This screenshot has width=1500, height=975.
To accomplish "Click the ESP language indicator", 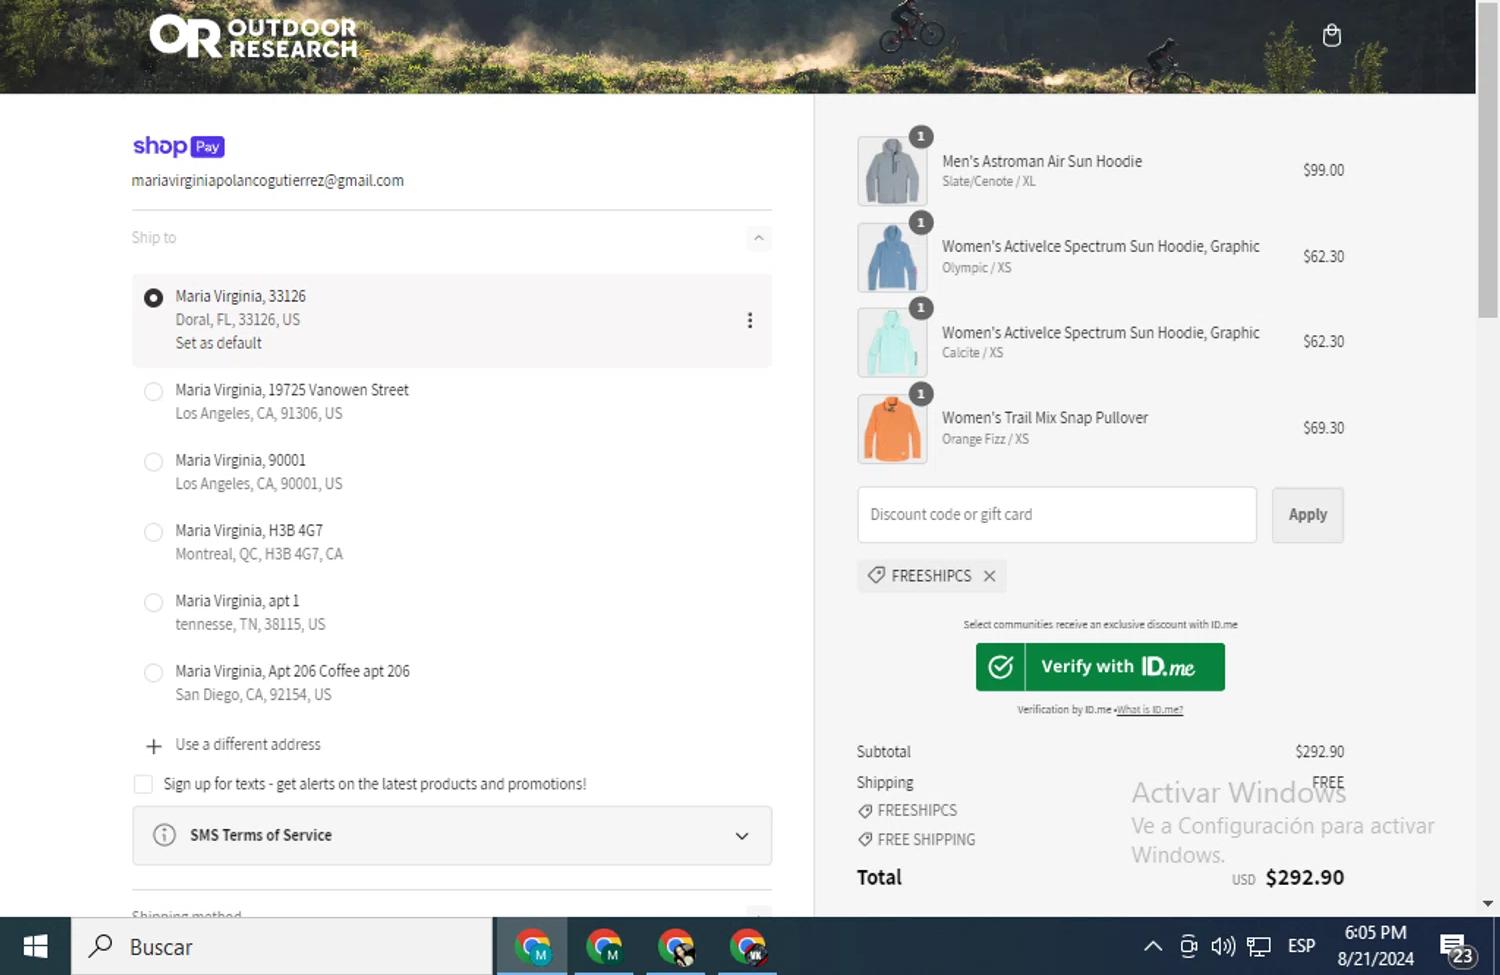I will (1301, 946).
